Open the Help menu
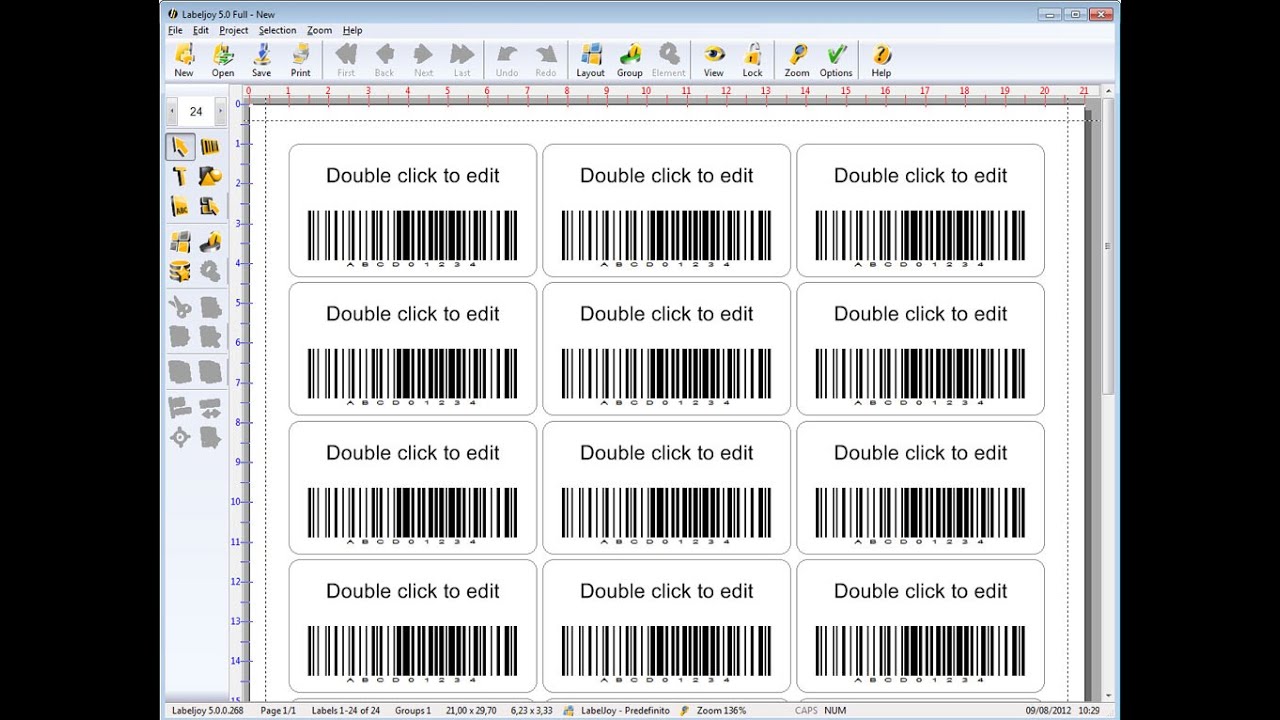This screenshot has width=1280, height=720. point(352,30)
